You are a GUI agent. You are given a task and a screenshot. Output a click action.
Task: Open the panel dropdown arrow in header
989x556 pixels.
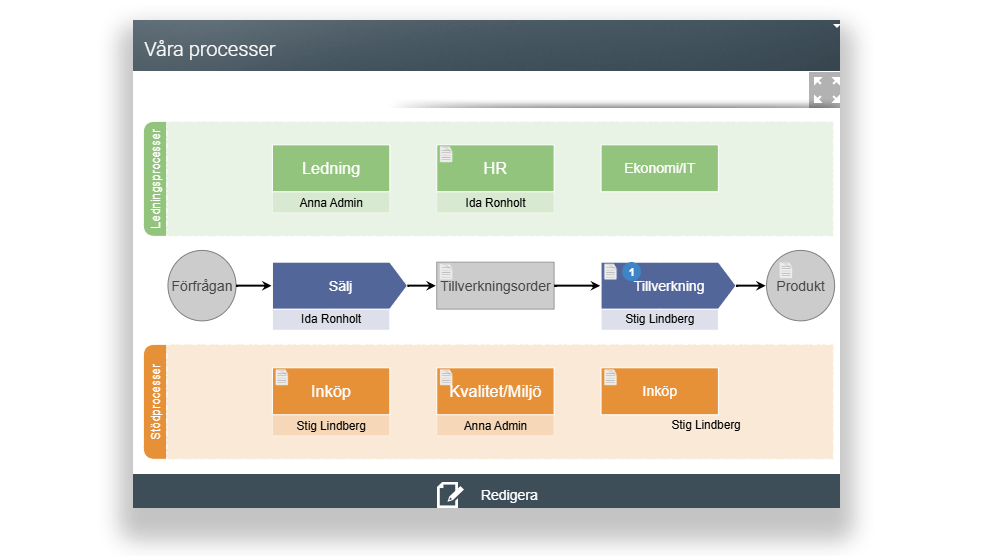(836, 26)
